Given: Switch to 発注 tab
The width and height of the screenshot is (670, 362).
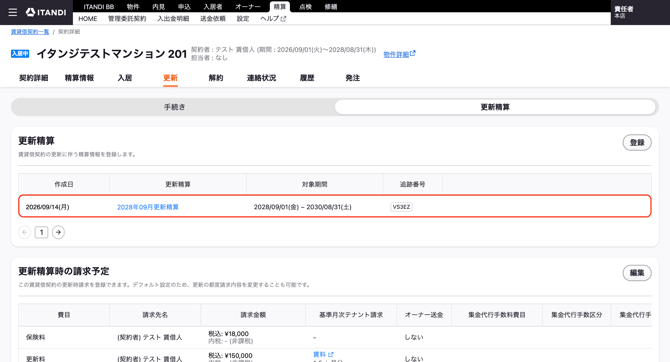Looking at the screenshot, I should tap(353, 78).
